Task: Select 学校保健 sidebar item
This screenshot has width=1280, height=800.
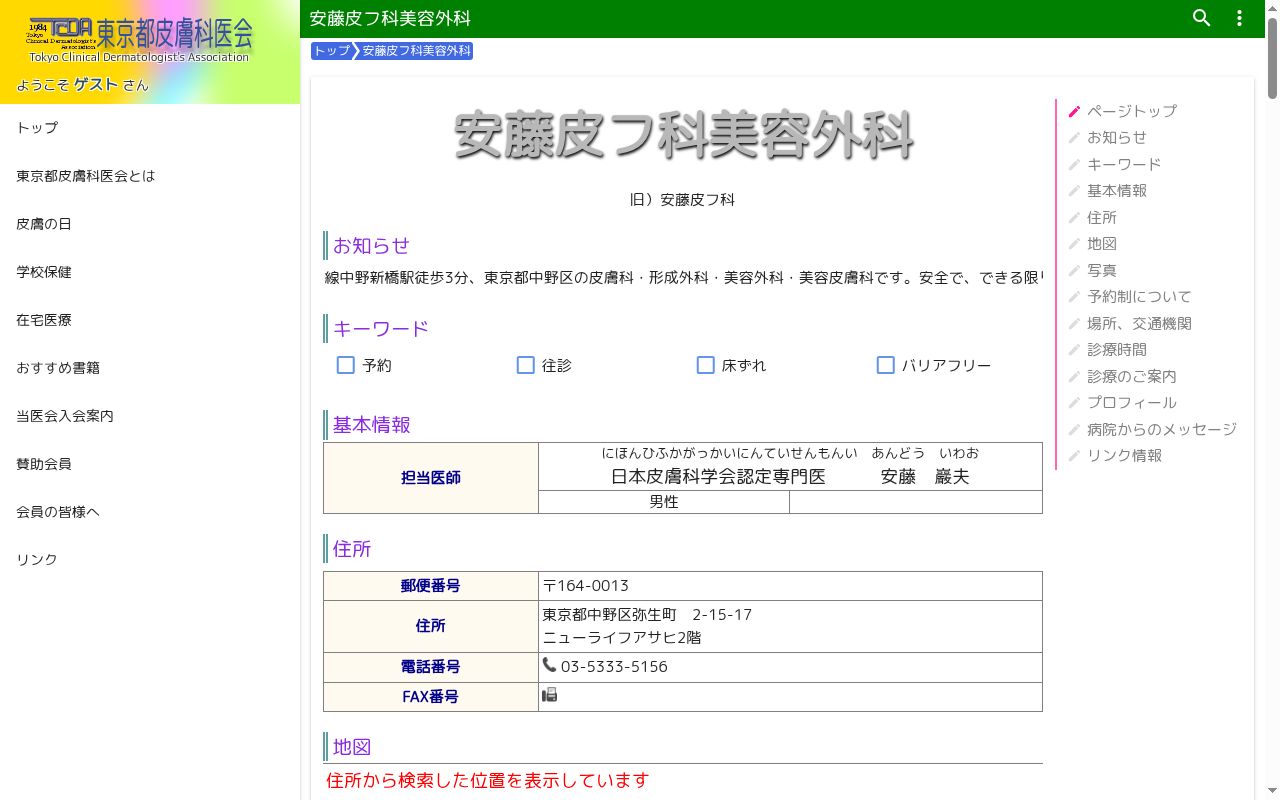Action: coord(150,272)
